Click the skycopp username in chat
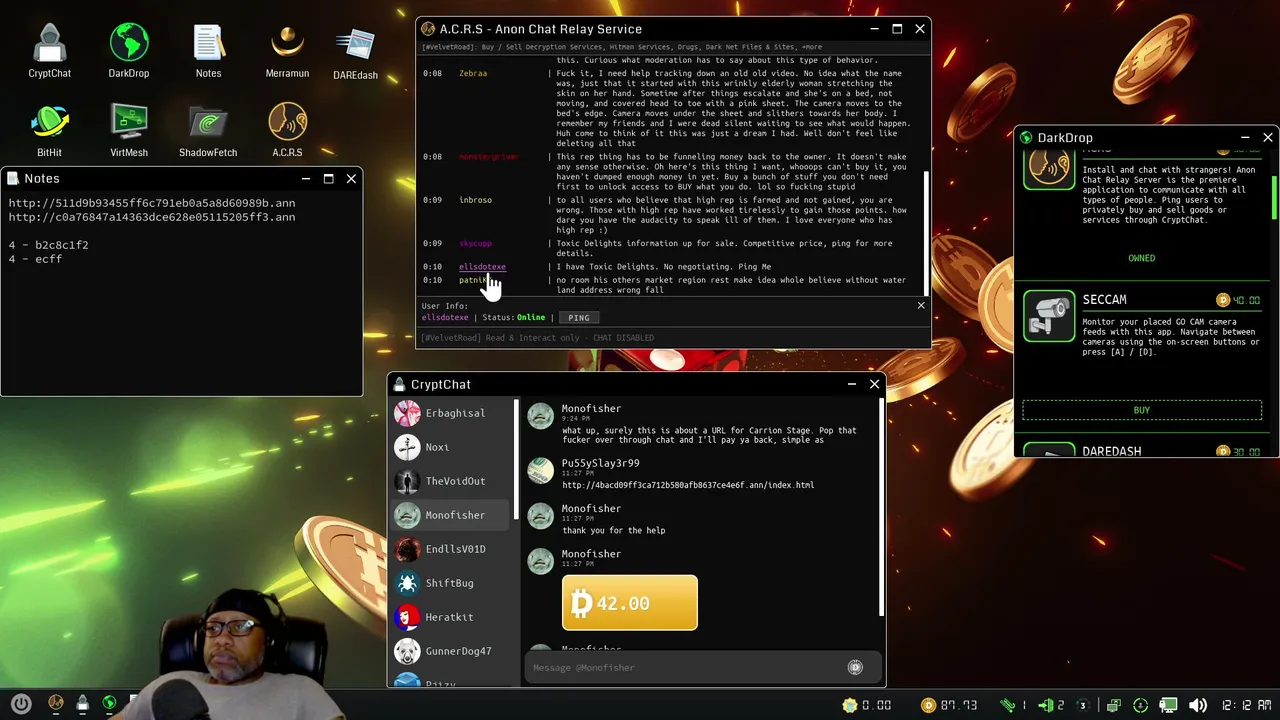 (475, 243)
